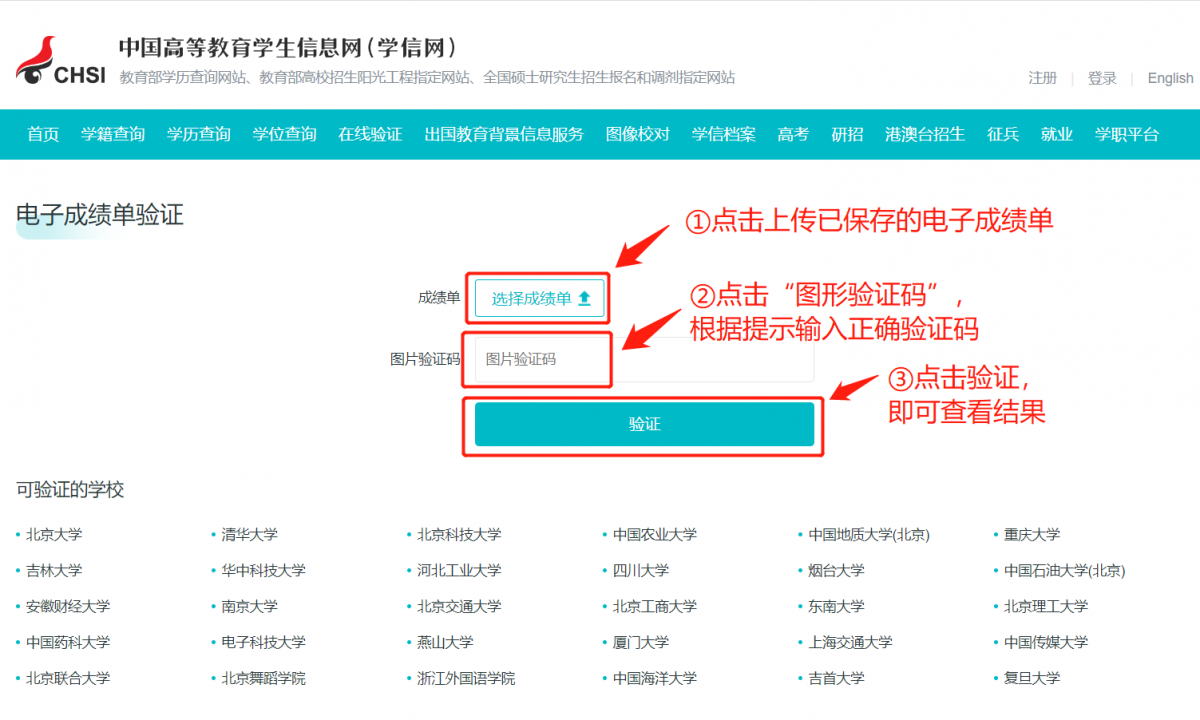The image size is (1200, 720).
Task: Select 中国石油大学(北京) in the school list
Action: click(1065, 571)
